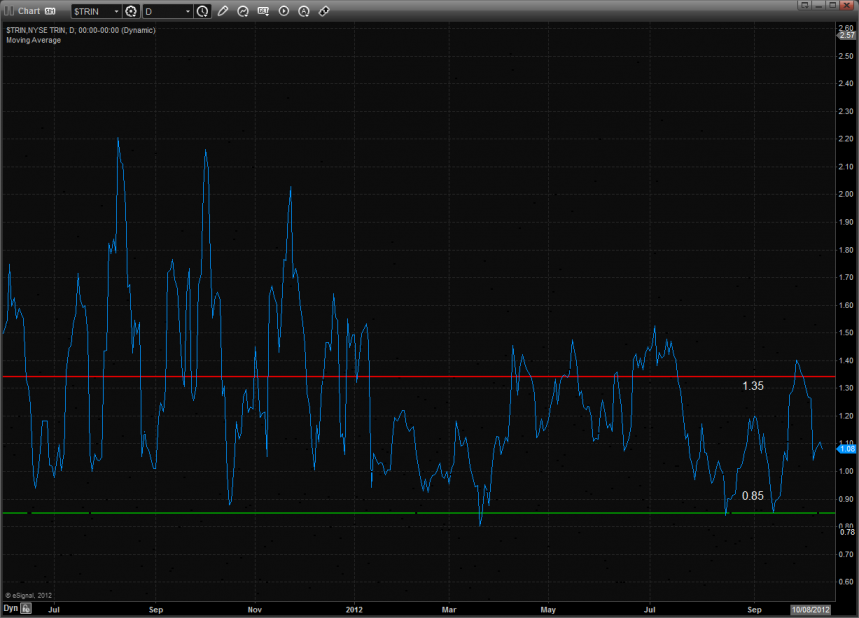Click the 1.08 current price marker

tap(846, 449)
